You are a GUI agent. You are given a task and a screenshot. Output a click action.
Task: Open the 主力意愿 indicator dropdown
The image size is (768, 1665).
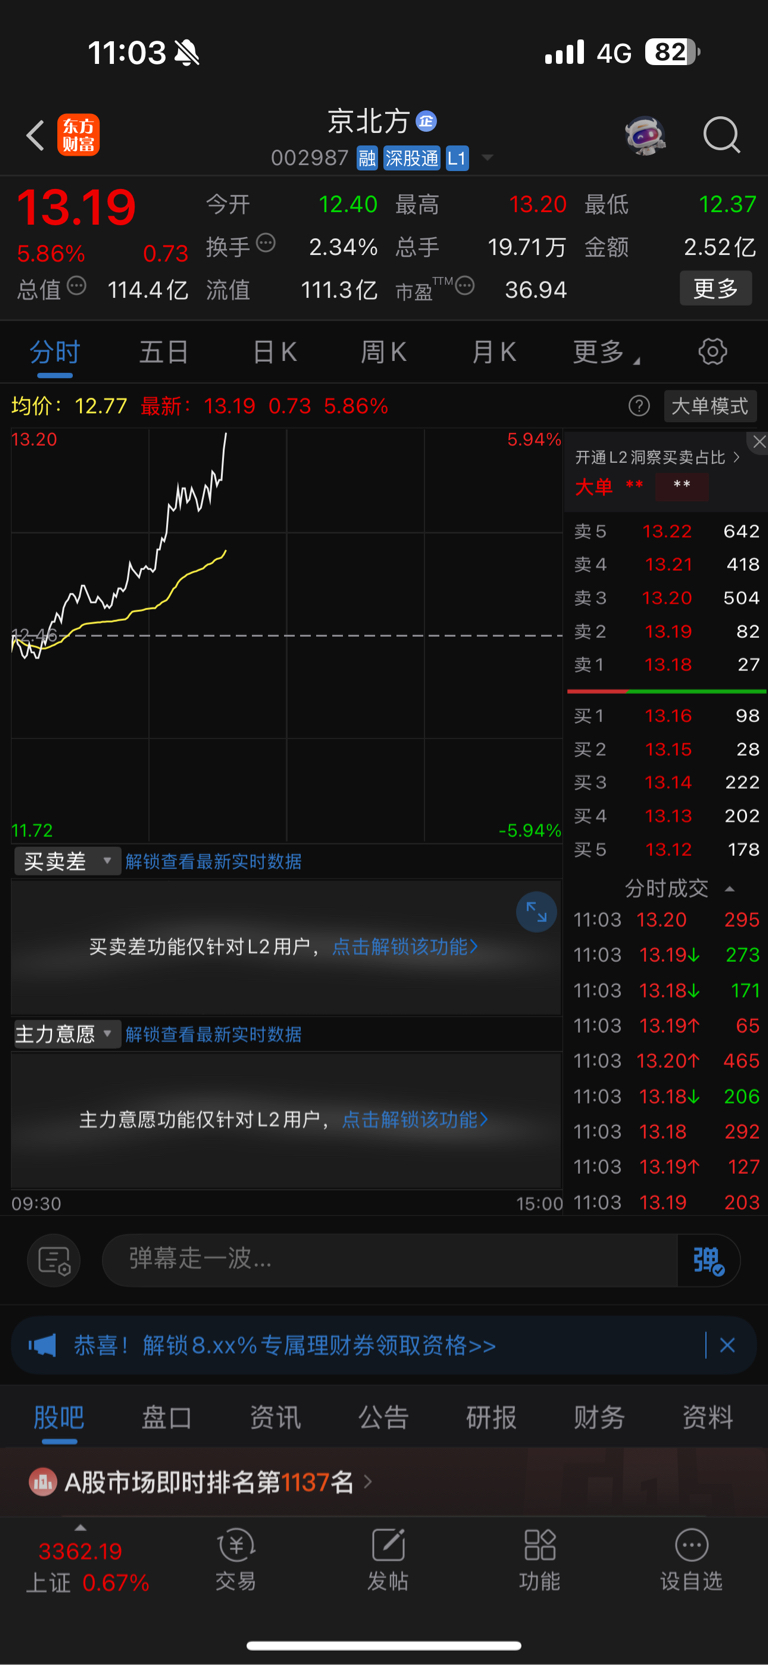(x=67, y=1034)
